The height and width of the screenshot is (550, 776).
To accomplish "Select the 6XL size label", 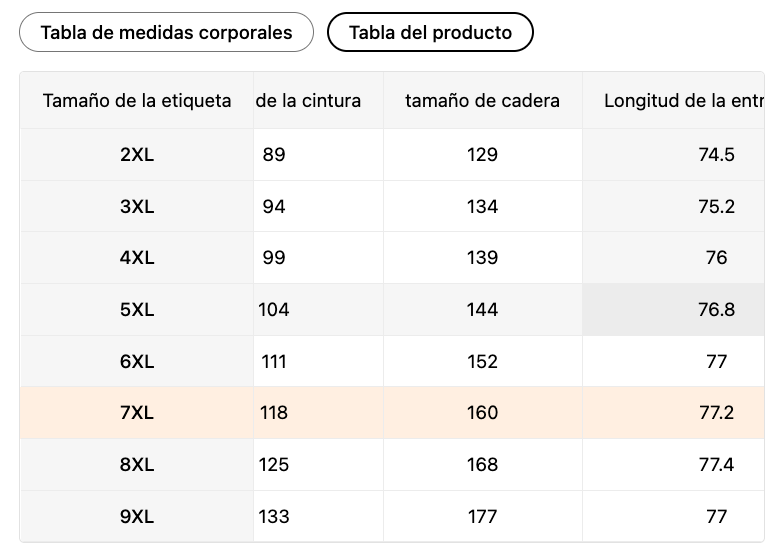I will click(137, 361).
